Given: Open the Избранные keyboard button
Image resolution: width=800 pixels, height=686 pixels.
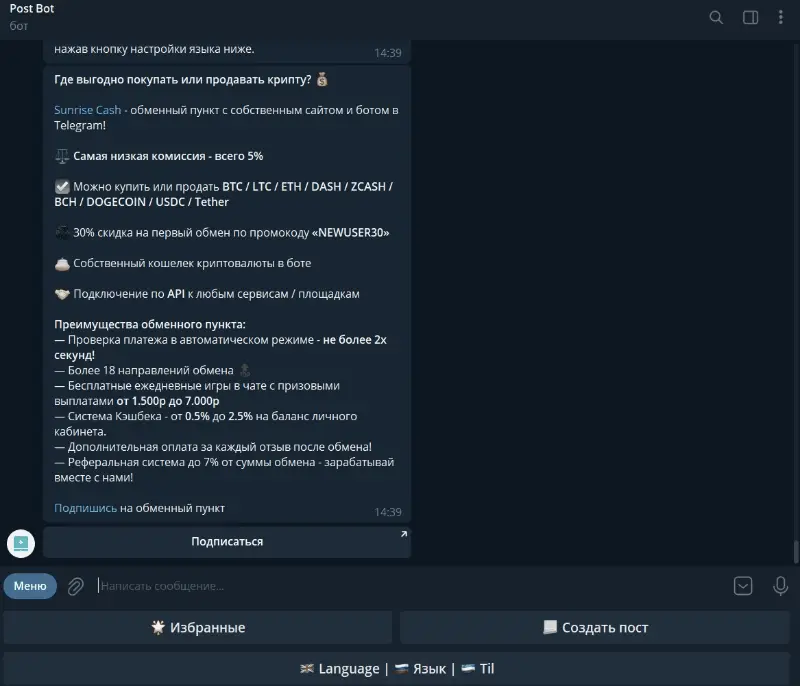Looking at the screenshot, I should (198, 627).
